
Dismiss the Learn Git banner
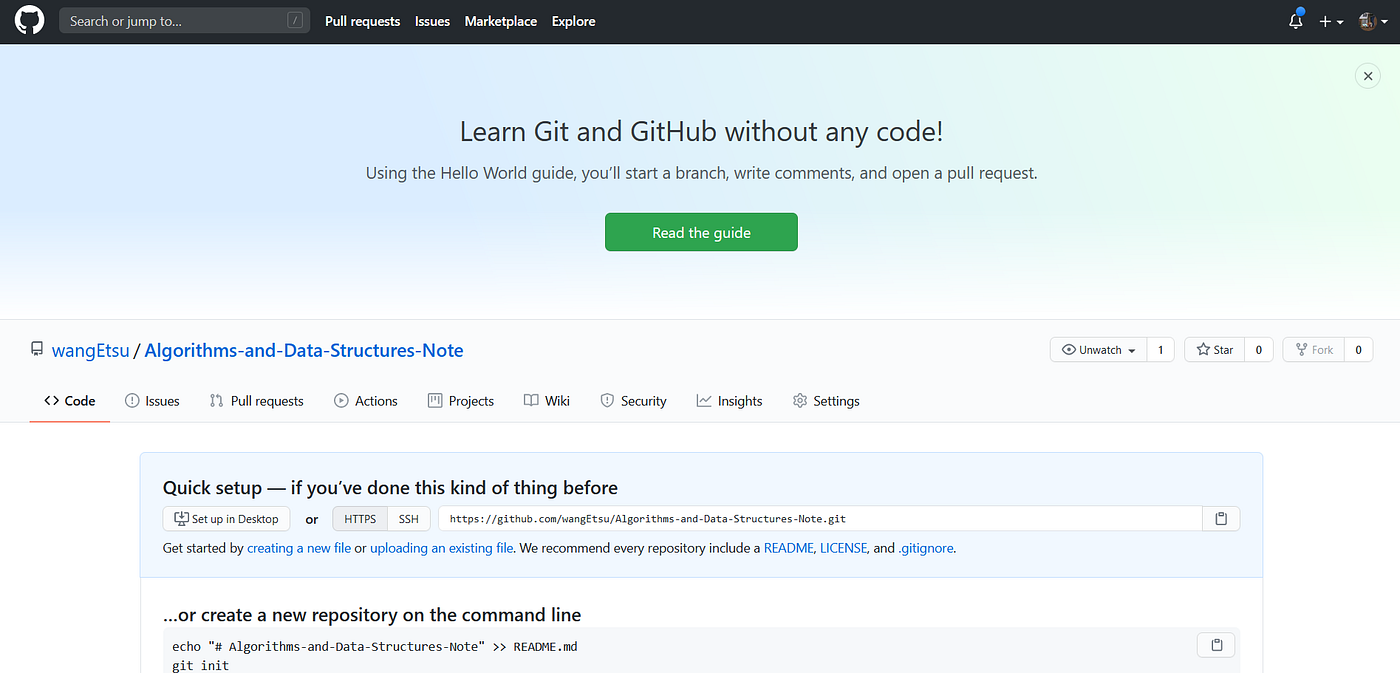pos(1367,75)
